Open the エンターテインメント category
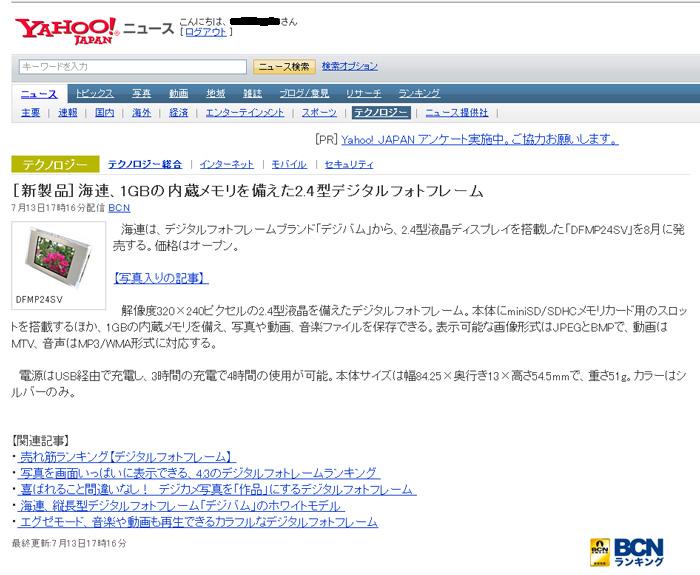The width and height of the screenshot is (700, 575). point(245,113)
